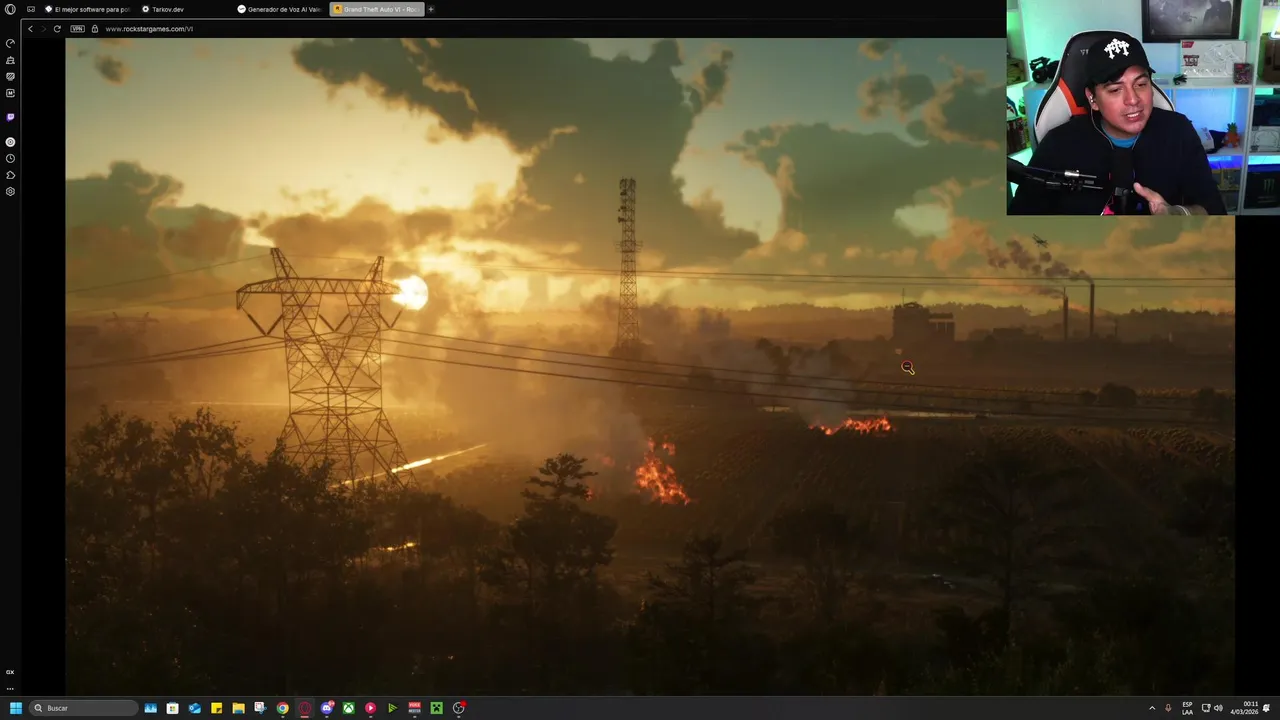The width and height of the screenshot is (1280, 720).
Task: Open the Microsoft Store taskbar icon
Action: coord(172,708)
